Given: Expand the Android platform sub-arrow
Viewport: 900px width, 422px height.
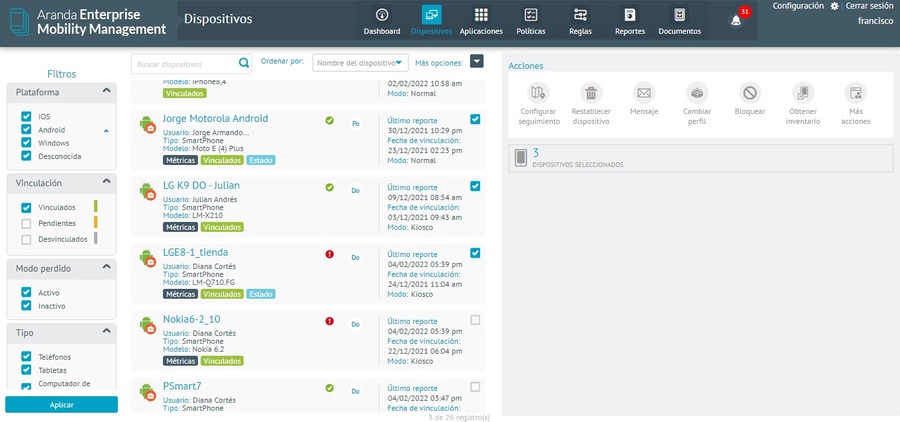Looking at the screenshot, I should (106, 131).
